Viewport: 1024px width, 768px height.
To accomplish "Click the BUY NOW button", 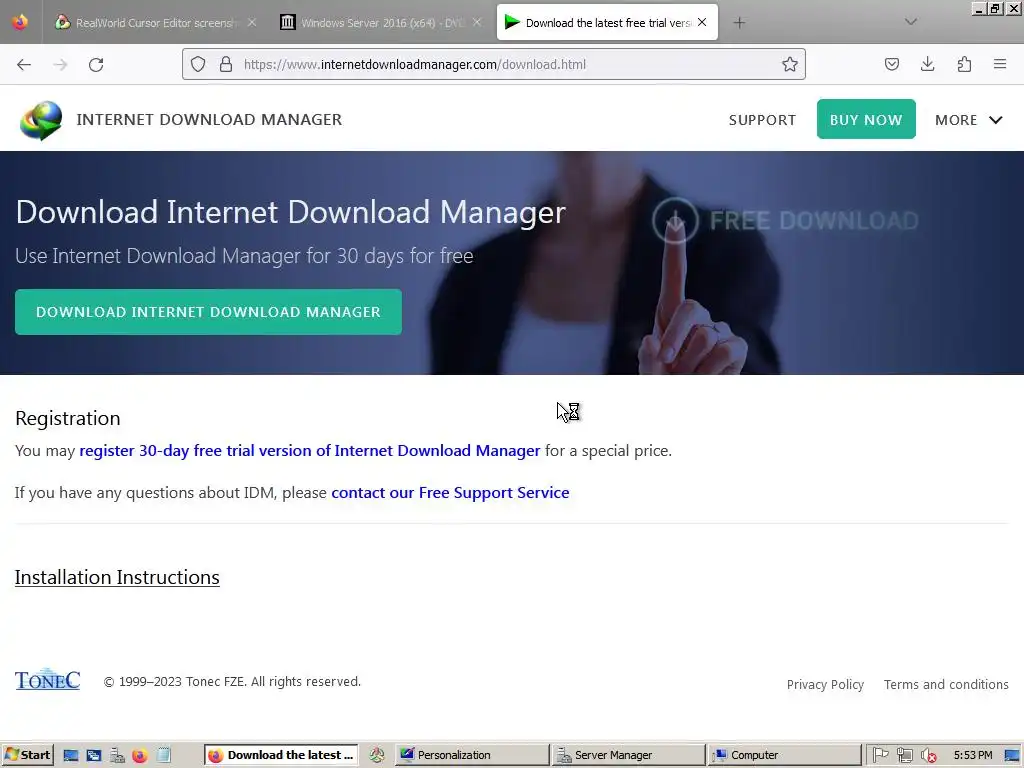I will [x=866, y=119].
